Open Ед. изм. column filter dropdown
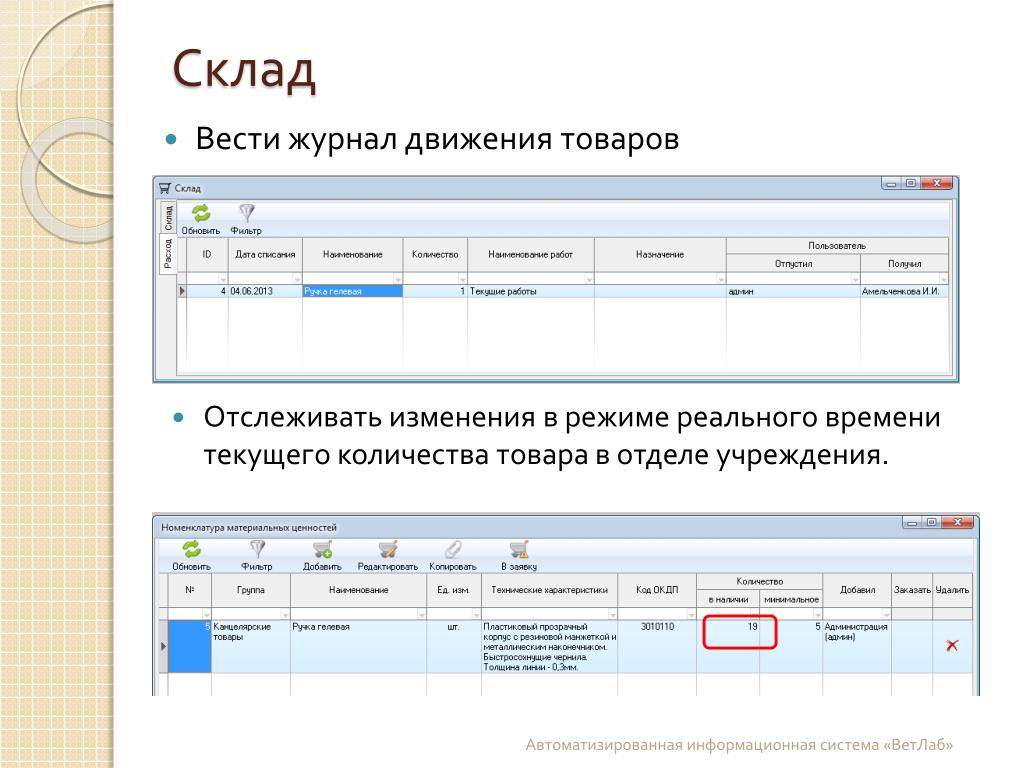This screenshot has width=1024, height=768. [x=476, y=615]
